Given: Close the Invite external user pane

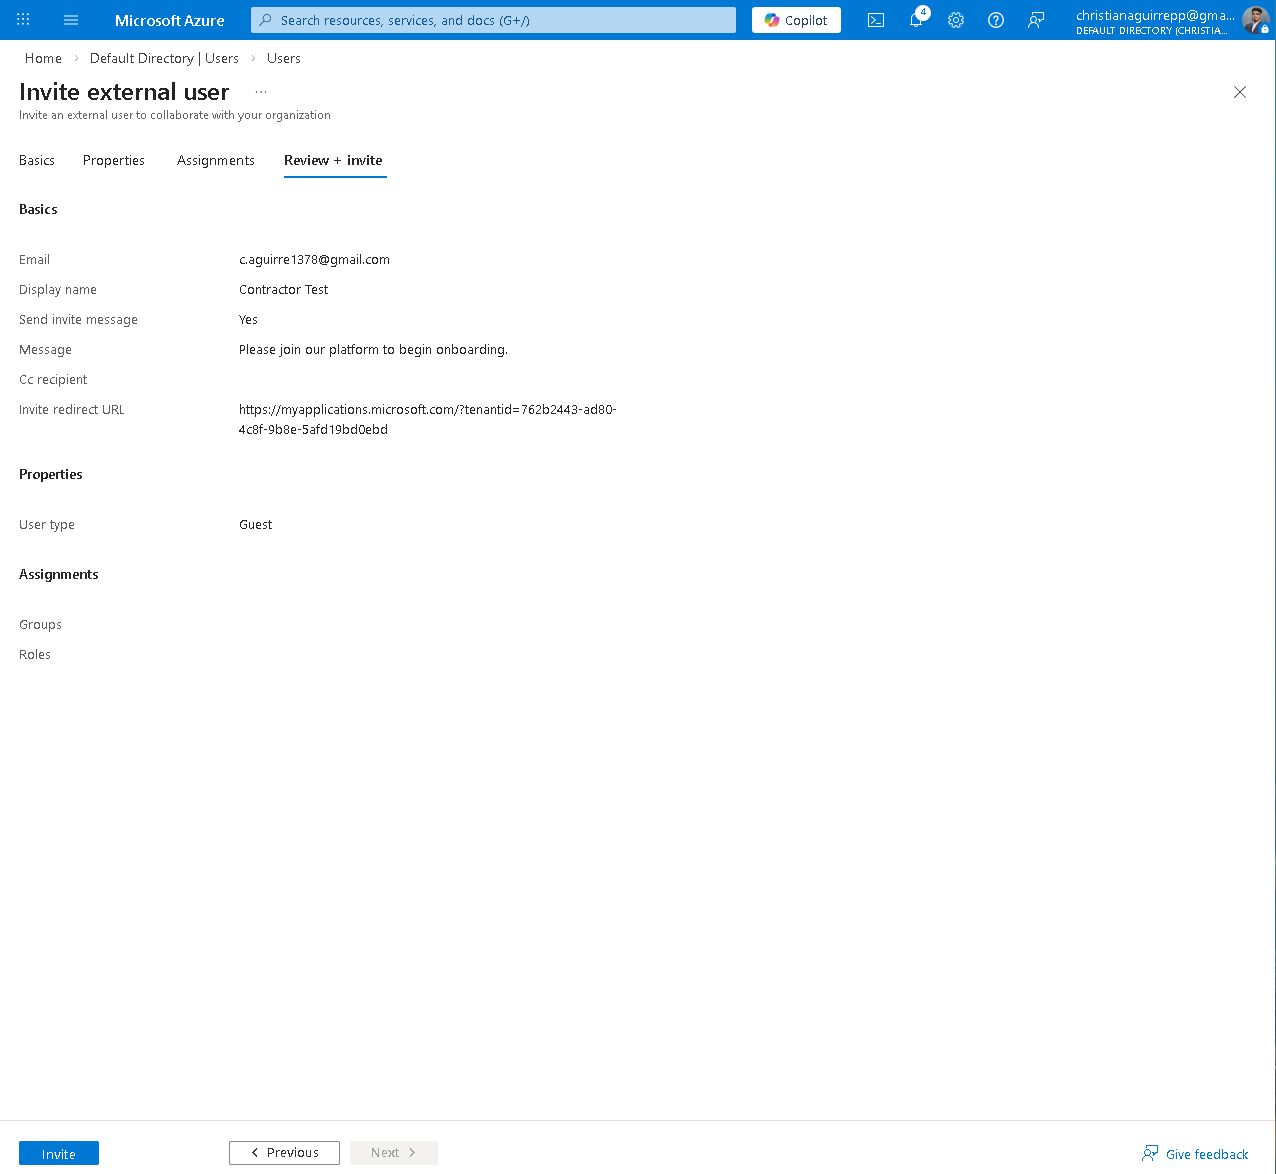Looking at the screenshot, I should (x=1240, y=92).
